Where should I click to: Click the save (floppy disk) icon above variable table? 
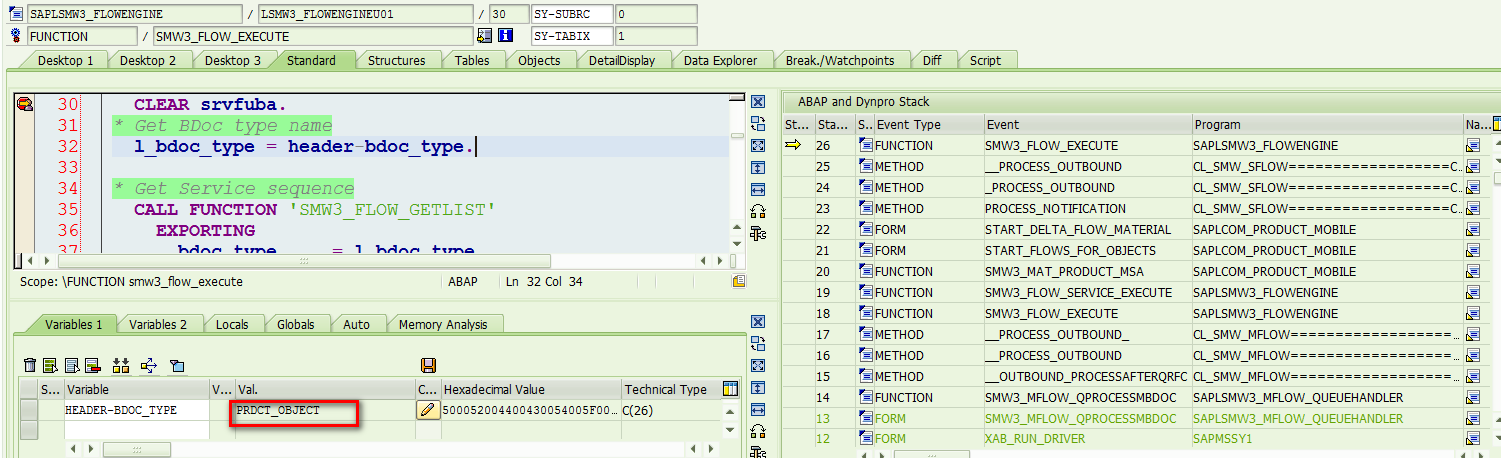428,365
